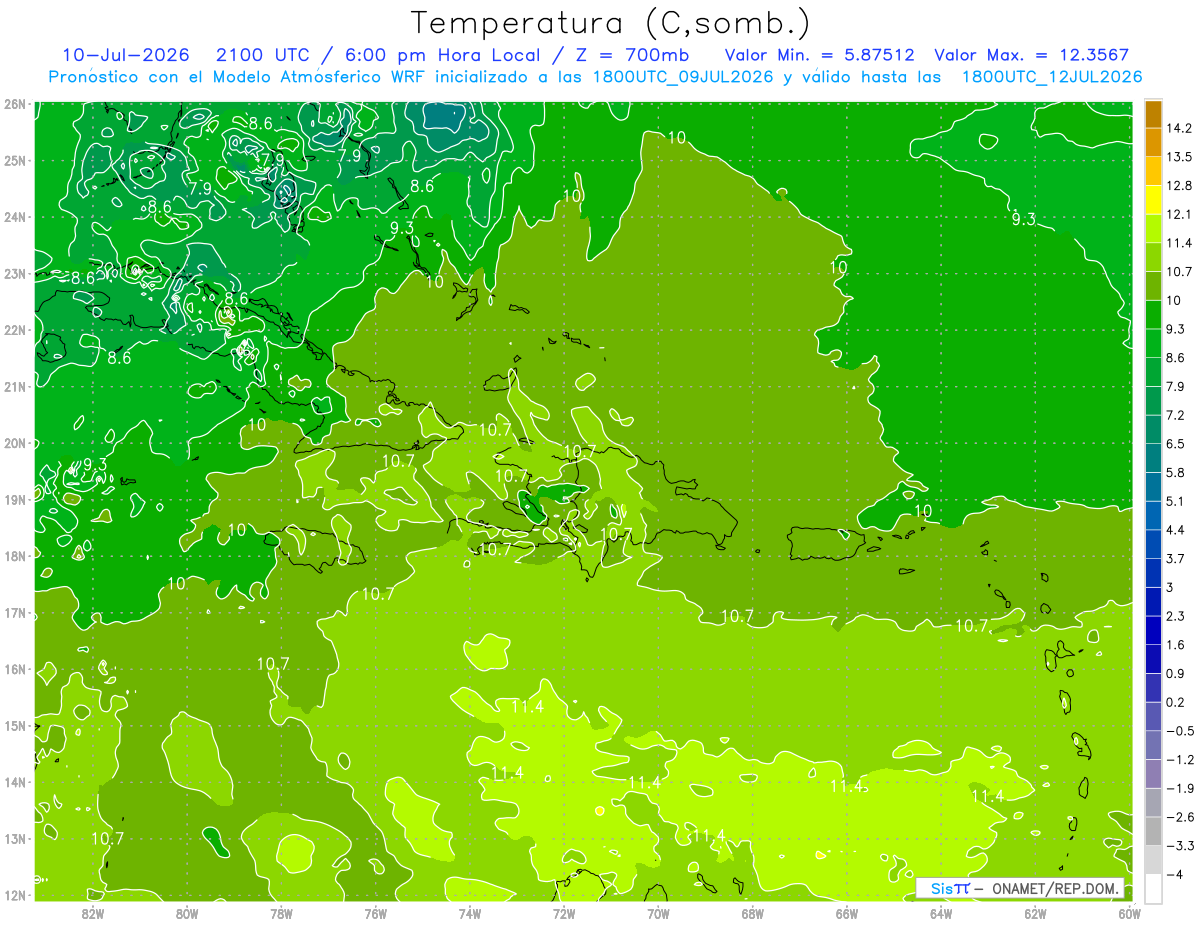Image resolution: width=1200 pixels, height=927 pixels.
Task: Click the legend value "0.9"
Action: click(1176, 673)
